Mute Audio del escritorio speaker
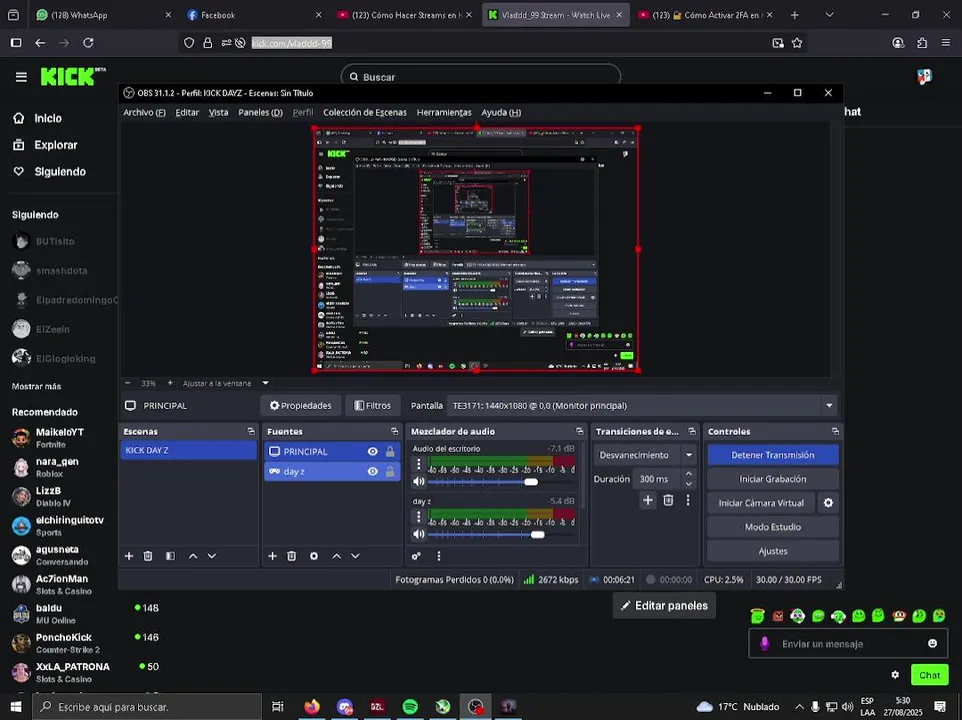 click(418, 481)
